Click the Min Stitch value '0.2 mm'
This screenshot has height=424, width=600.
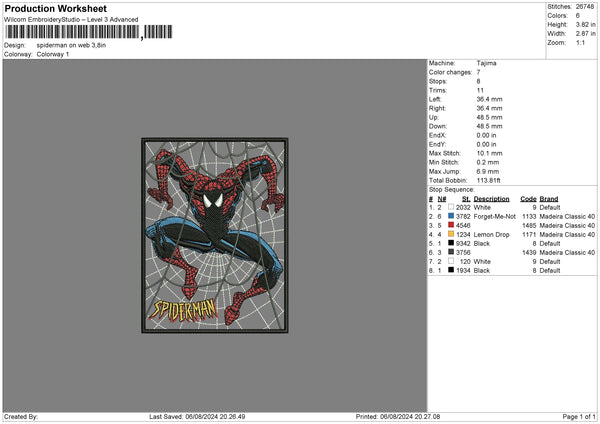coord(488,163)
